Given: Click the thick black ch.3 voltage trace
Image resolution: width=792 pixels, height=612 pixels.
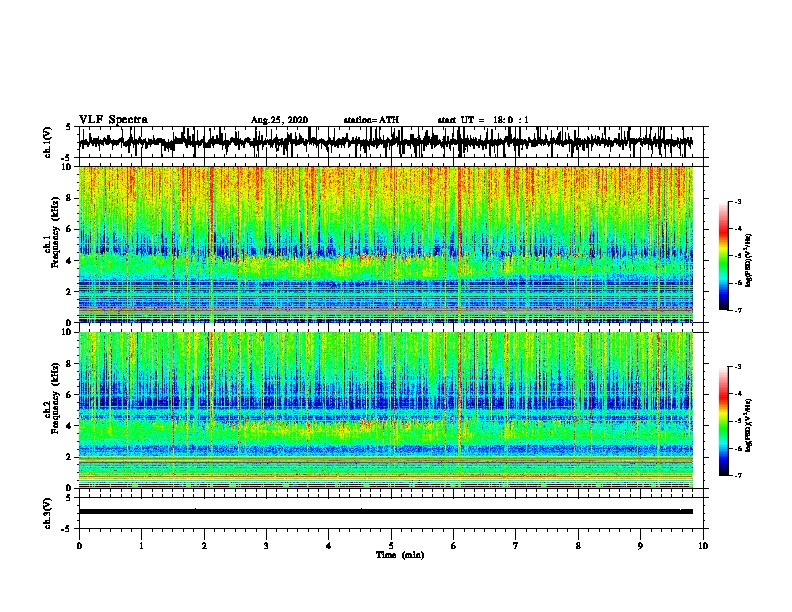Looking at the screenshot, I should (x=385, y=512).
